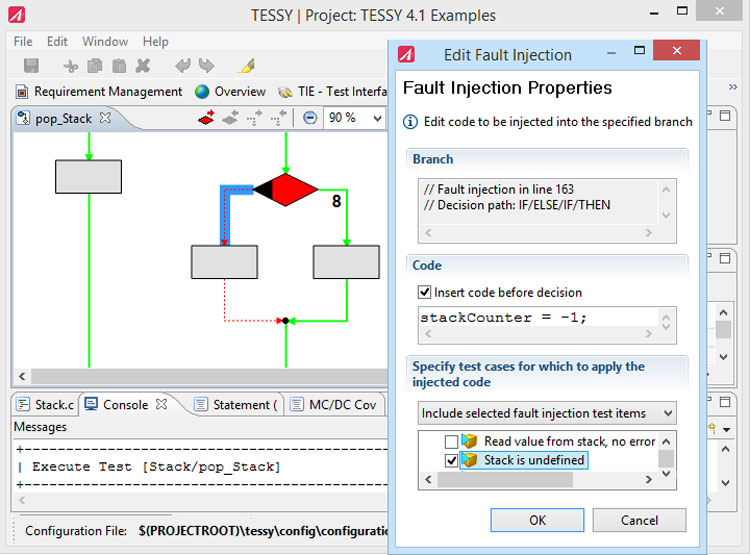This screenshot has height=555, width=750.
Task: Click the Configuration File path text
Action: [x=264, y=531]
